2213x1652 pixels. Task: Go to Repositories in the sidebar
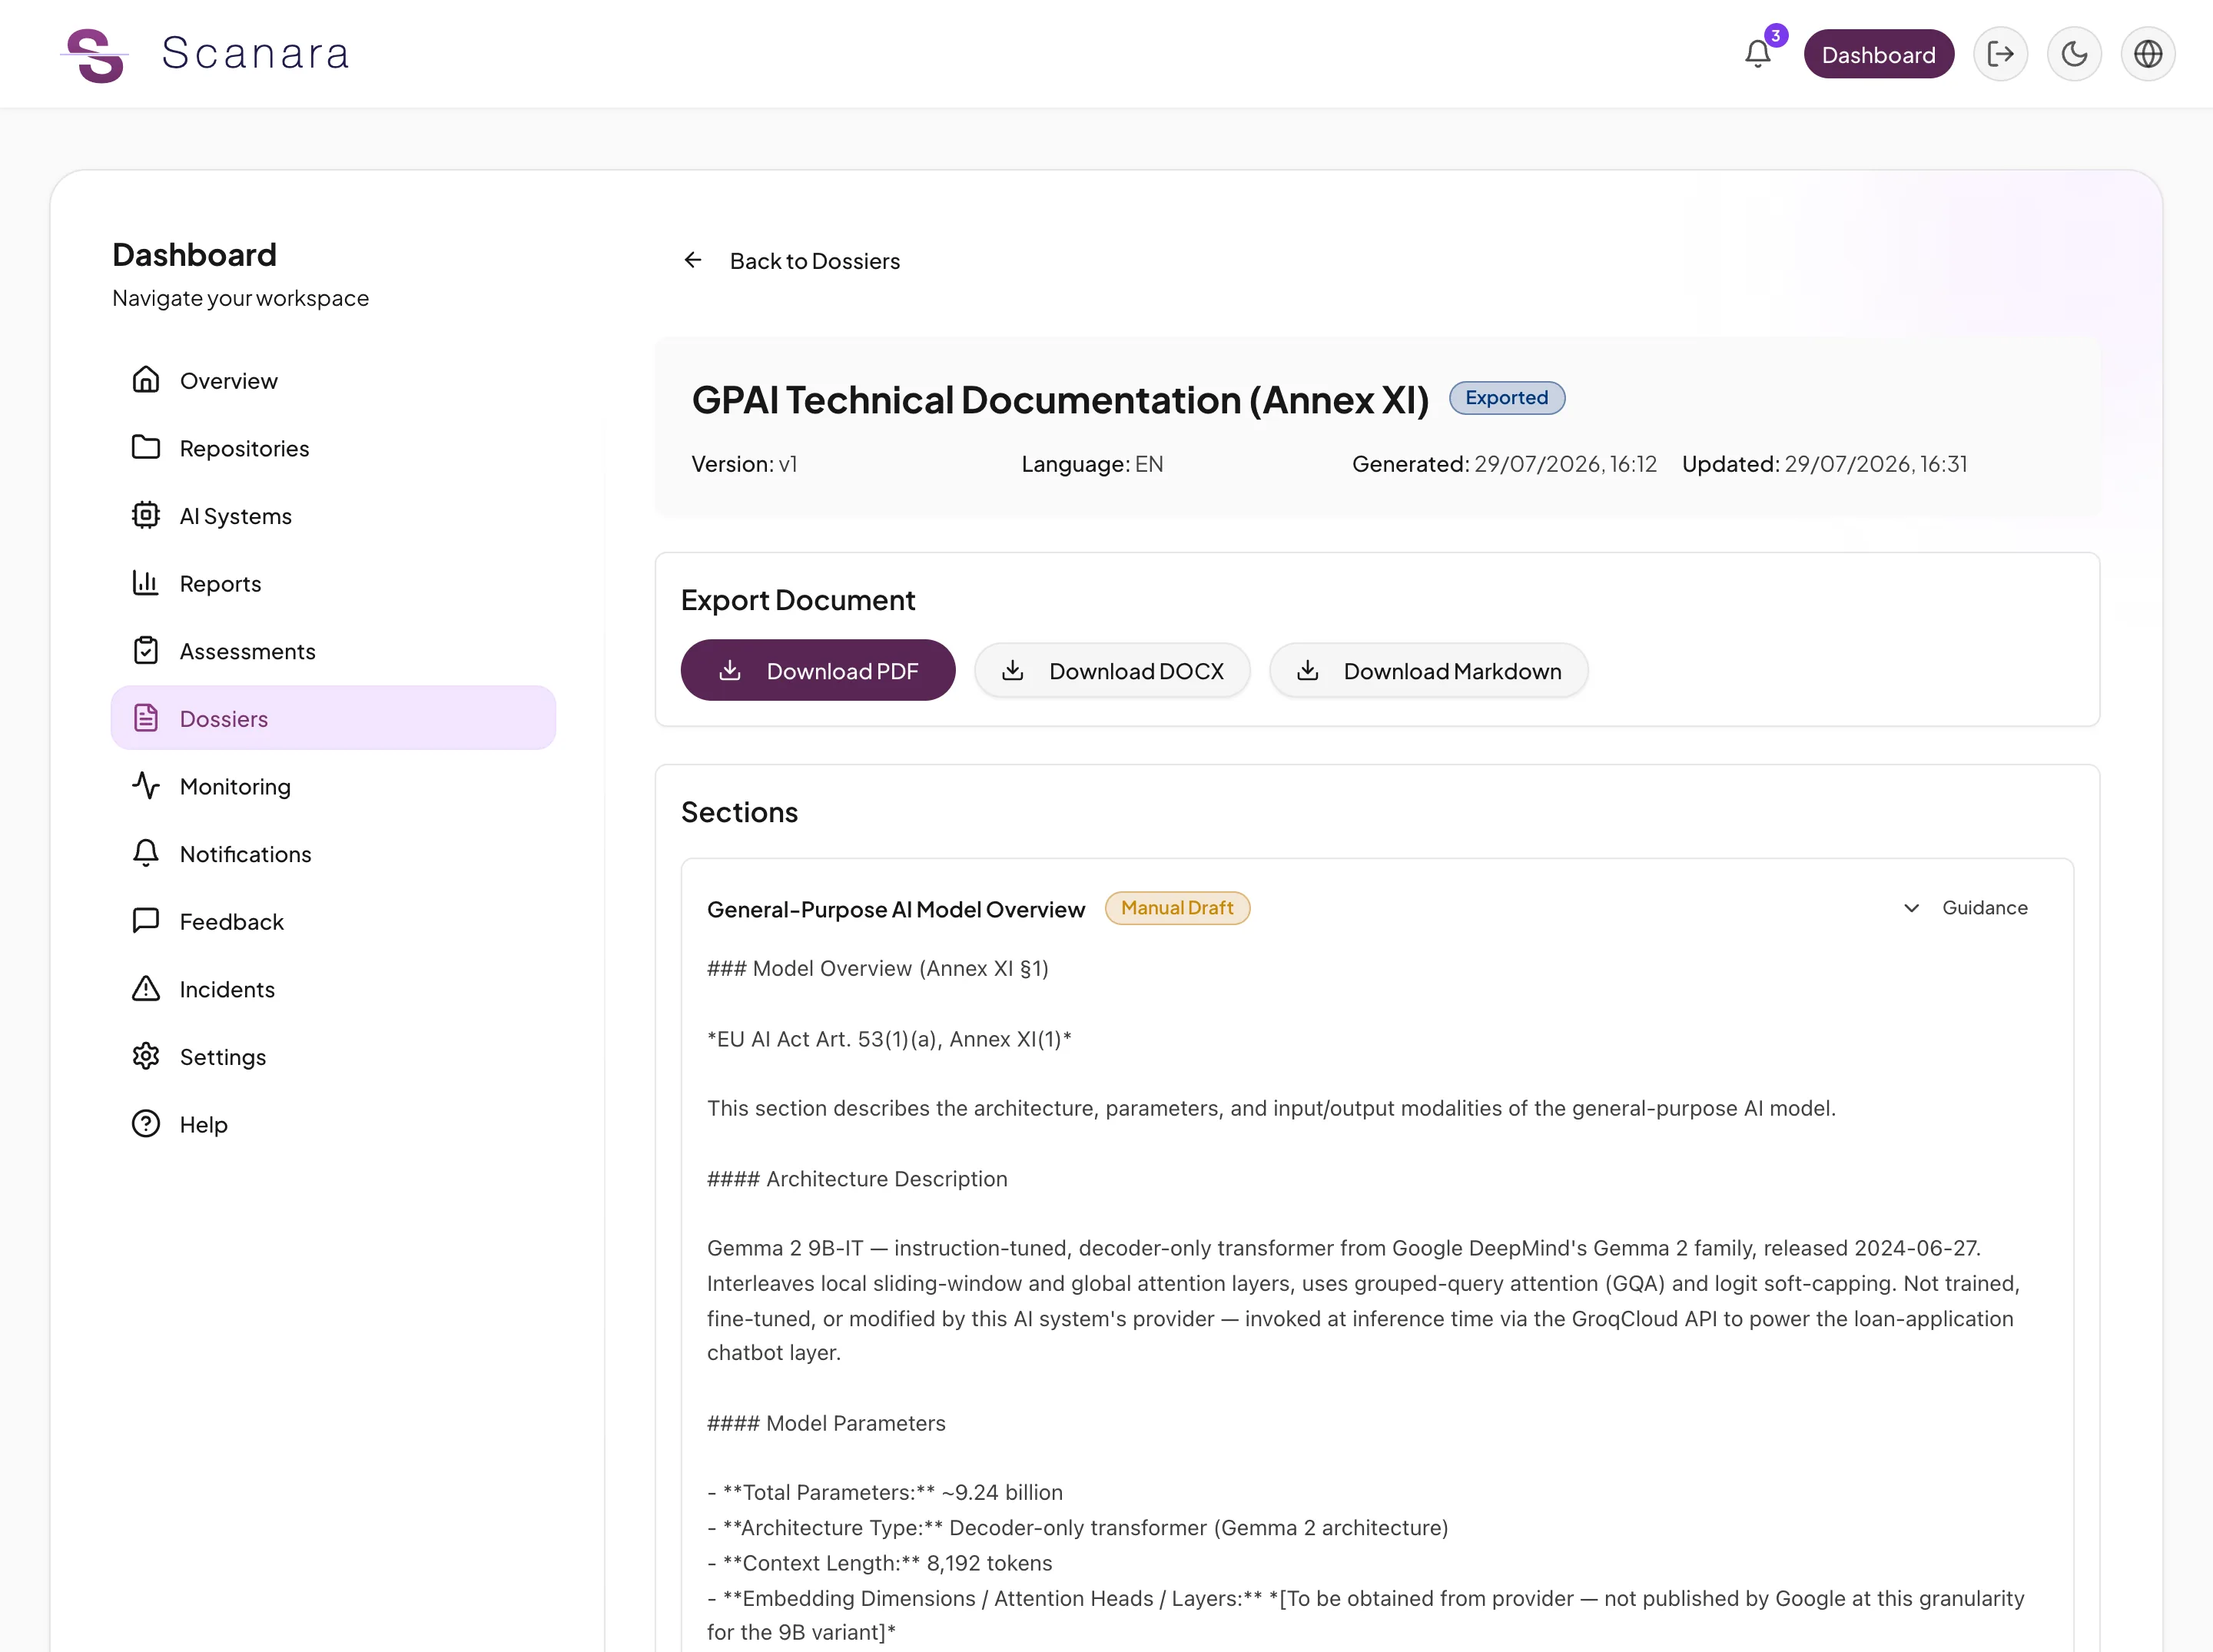pyautogui.click(x=333, y=448)
